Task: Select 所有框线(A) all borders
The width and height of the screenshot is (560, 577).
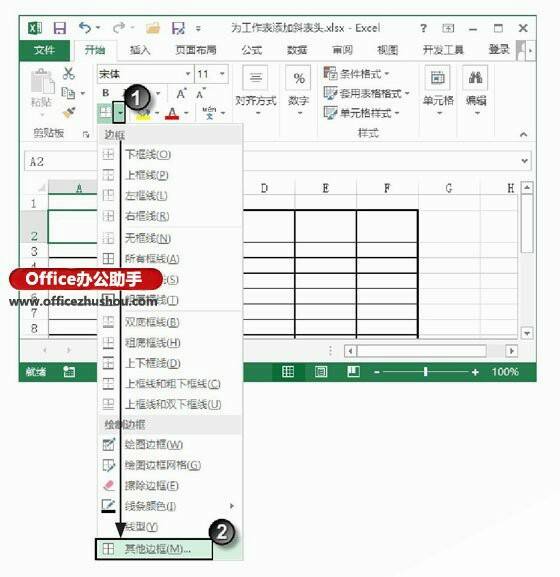Action: pos(169,259)
